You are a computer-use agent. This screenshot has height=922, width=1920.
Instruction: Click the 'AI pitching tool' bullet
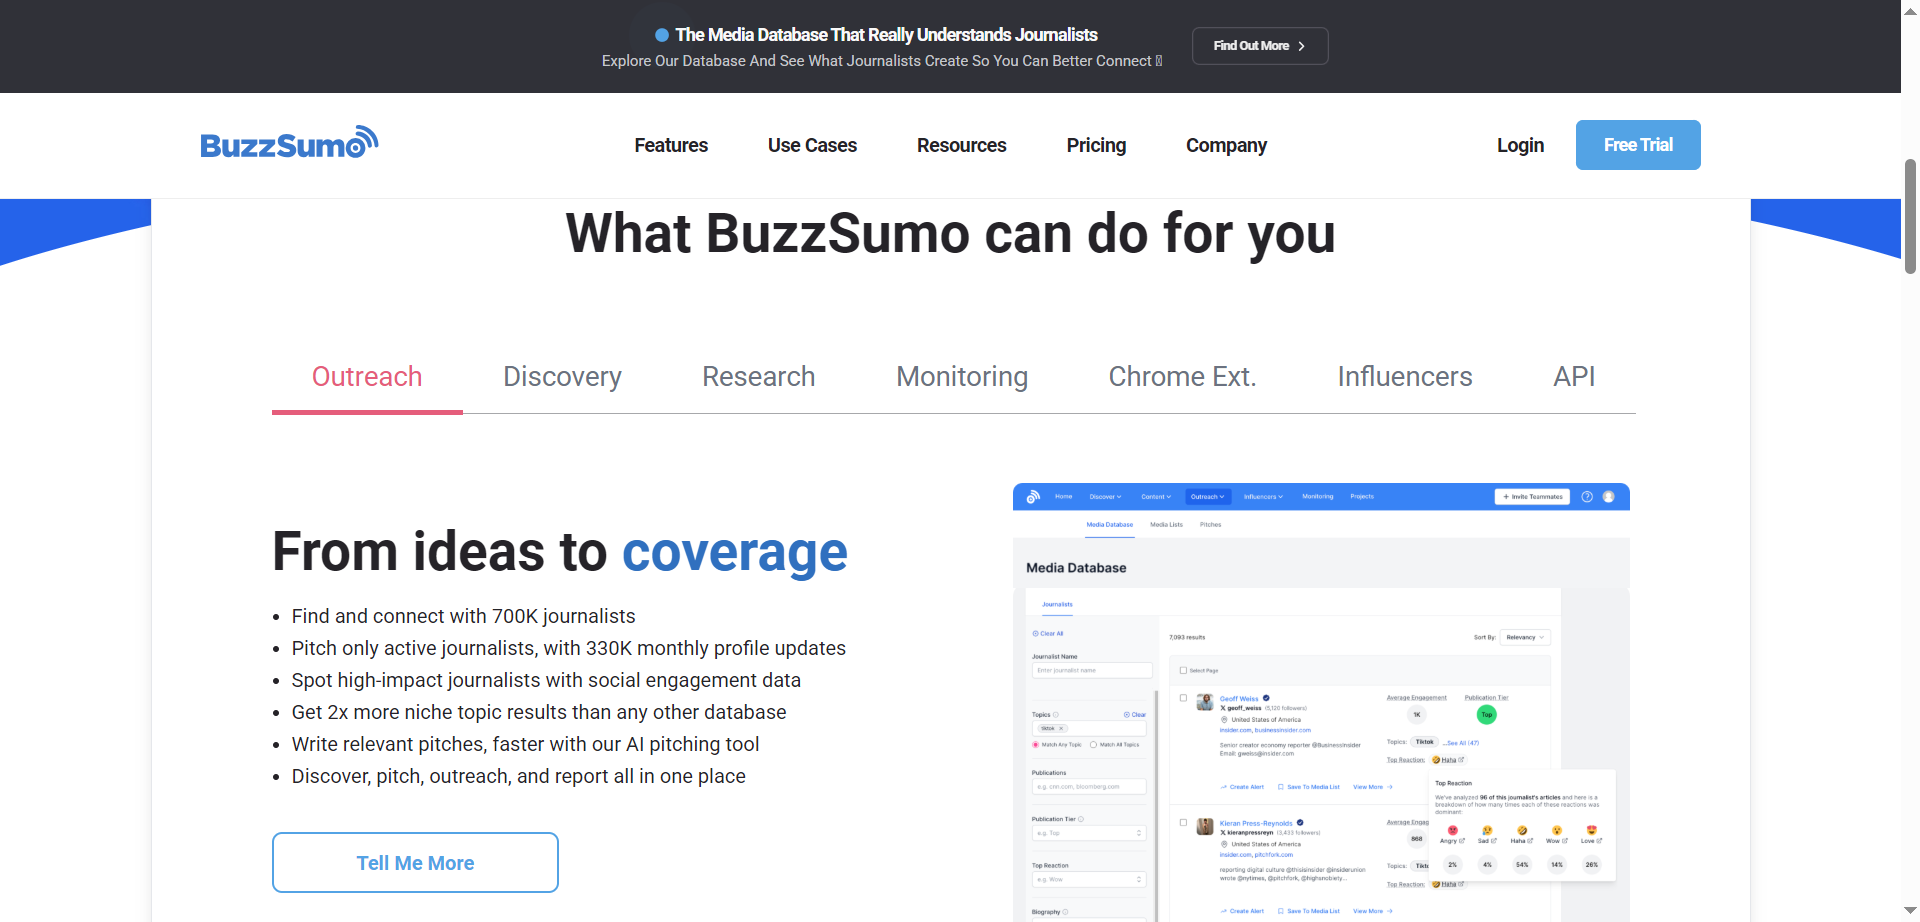click(x=525, y=744)
